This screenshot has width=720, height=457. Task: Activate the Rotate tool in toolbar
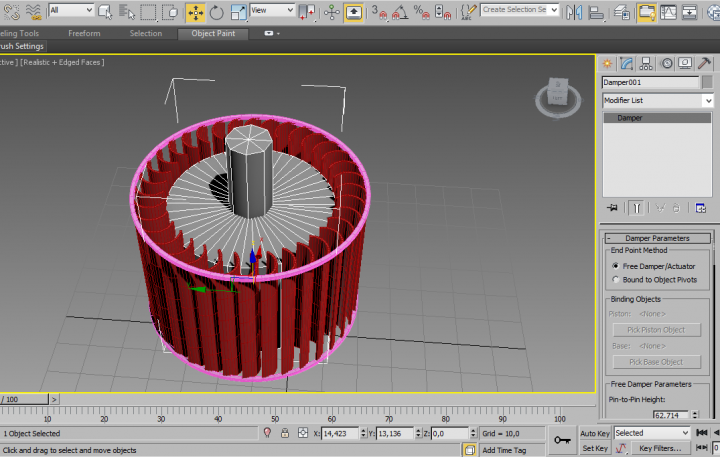pyautogui.click(x=216, y=11)
